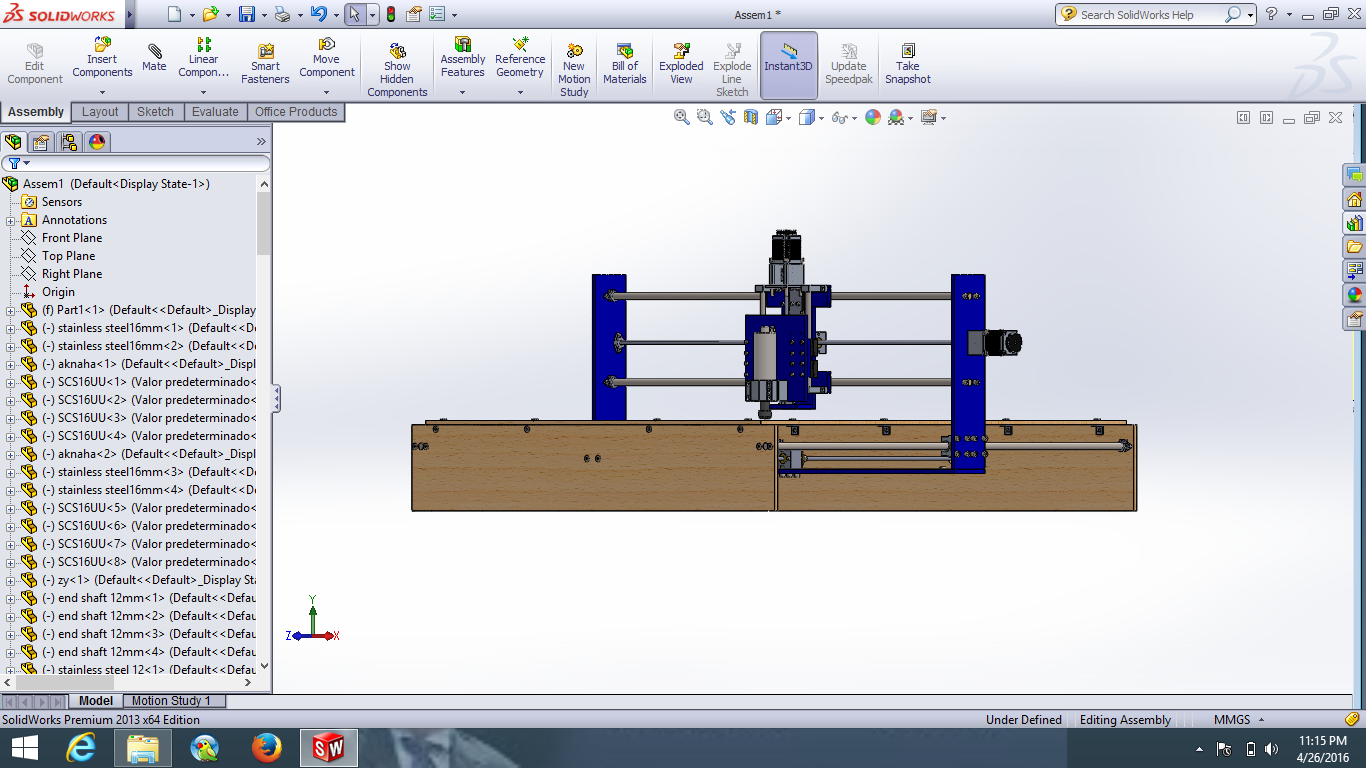This screenshot has width=1366, height=768.
Task: Click the Windows Start button
Action: click(x=24, y=748)
